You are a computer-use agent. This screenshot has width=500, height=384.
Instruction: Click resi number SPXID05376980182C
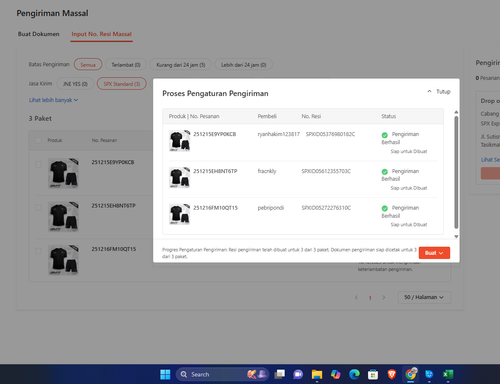pyautogui.click(x=330, y=134)
